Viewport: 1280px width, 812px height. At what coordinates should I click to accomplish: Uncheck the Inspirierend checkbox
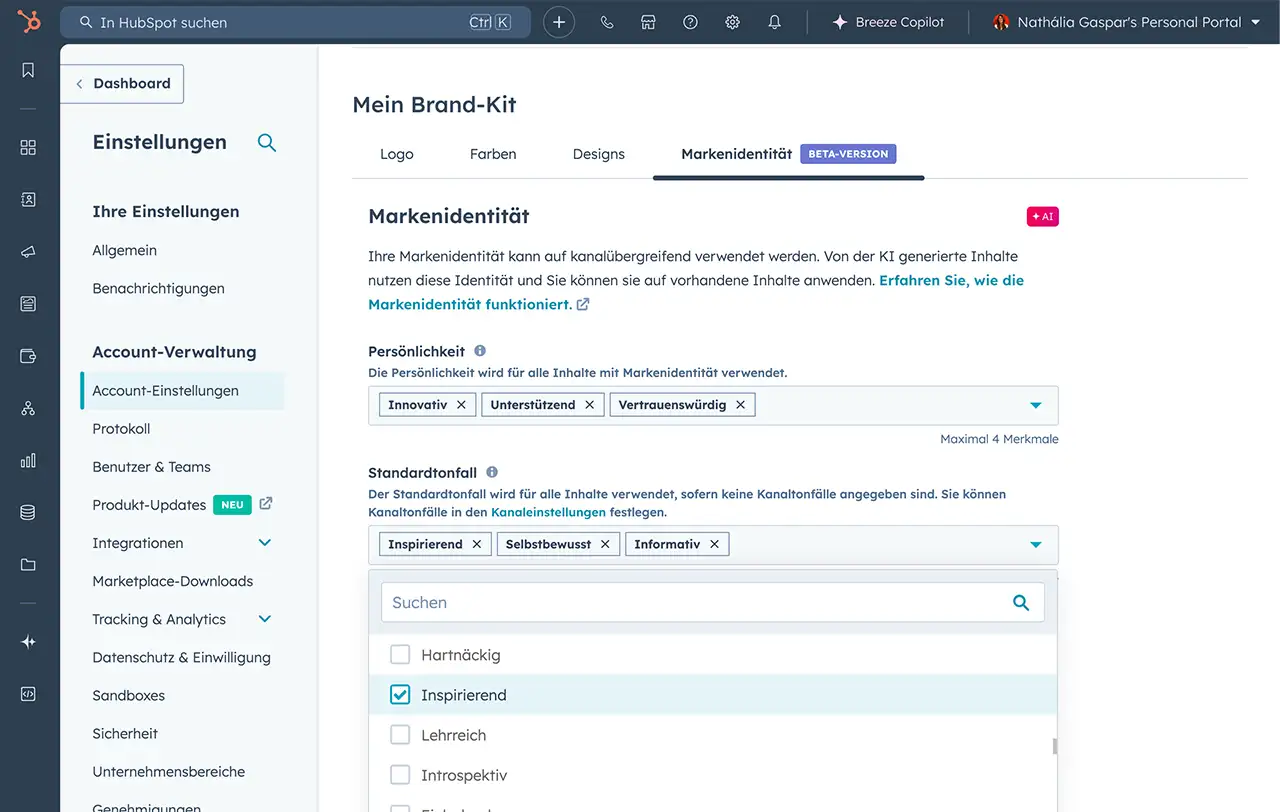(x=400, y=695)
